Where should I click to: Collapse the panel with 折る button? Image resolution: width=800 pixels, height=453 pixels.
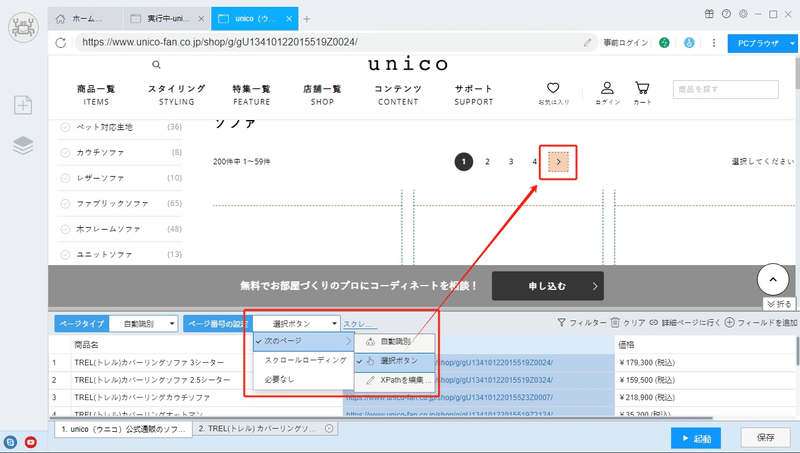[779, 304]
